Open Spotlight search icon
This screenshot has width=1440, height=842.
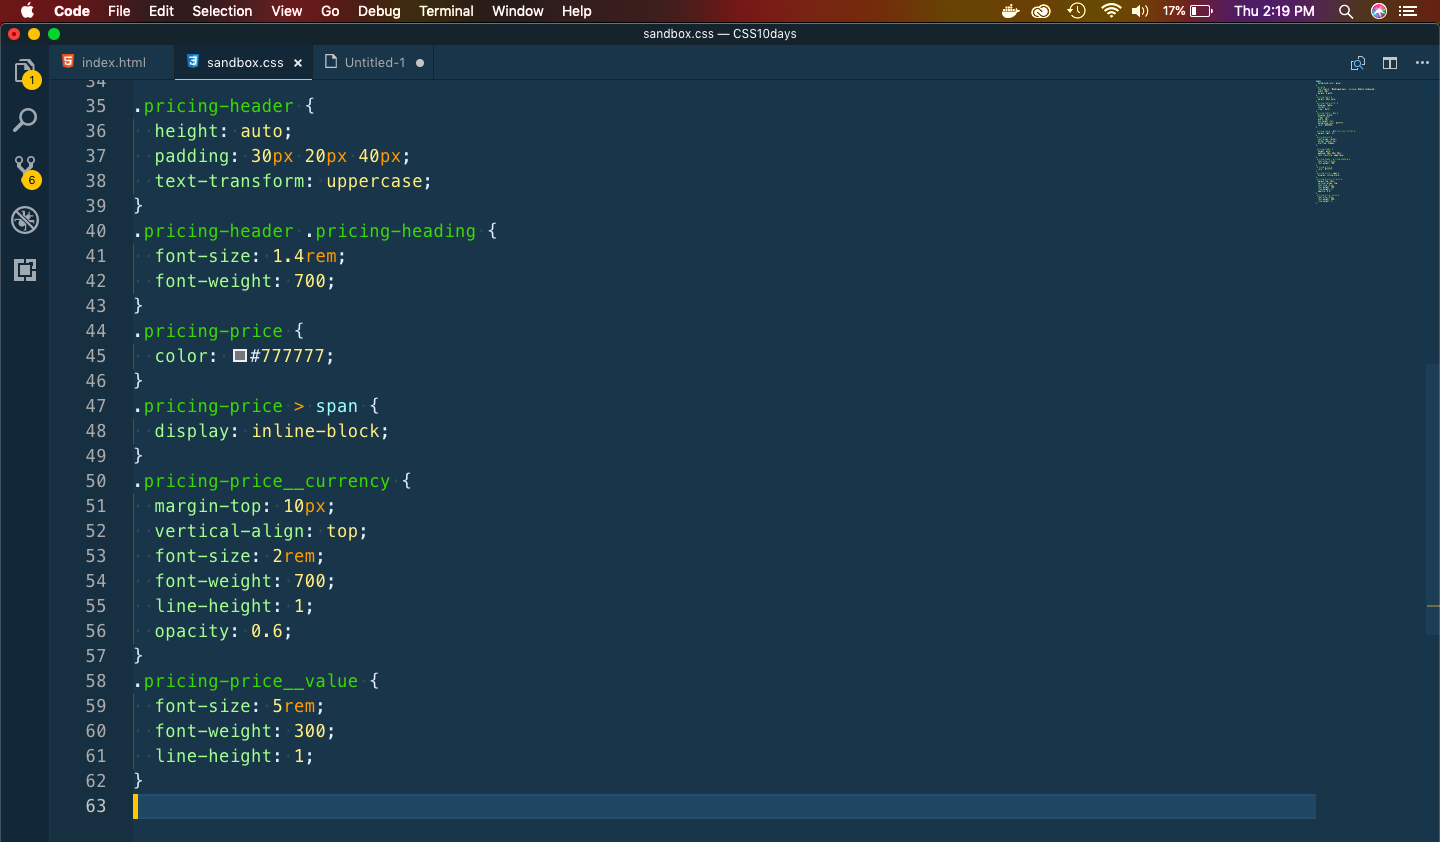[x=1346, y=11]
